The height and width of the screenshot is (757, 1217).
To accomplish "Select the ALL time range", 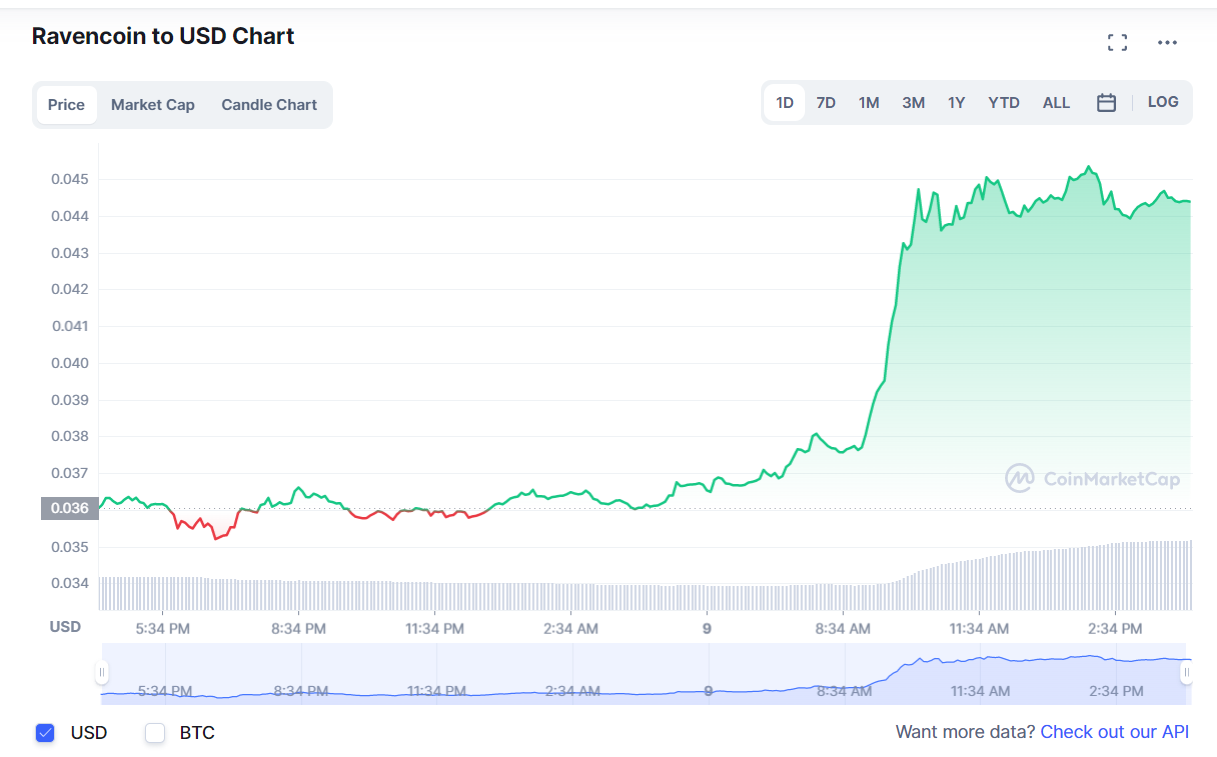I will 1056,102.
